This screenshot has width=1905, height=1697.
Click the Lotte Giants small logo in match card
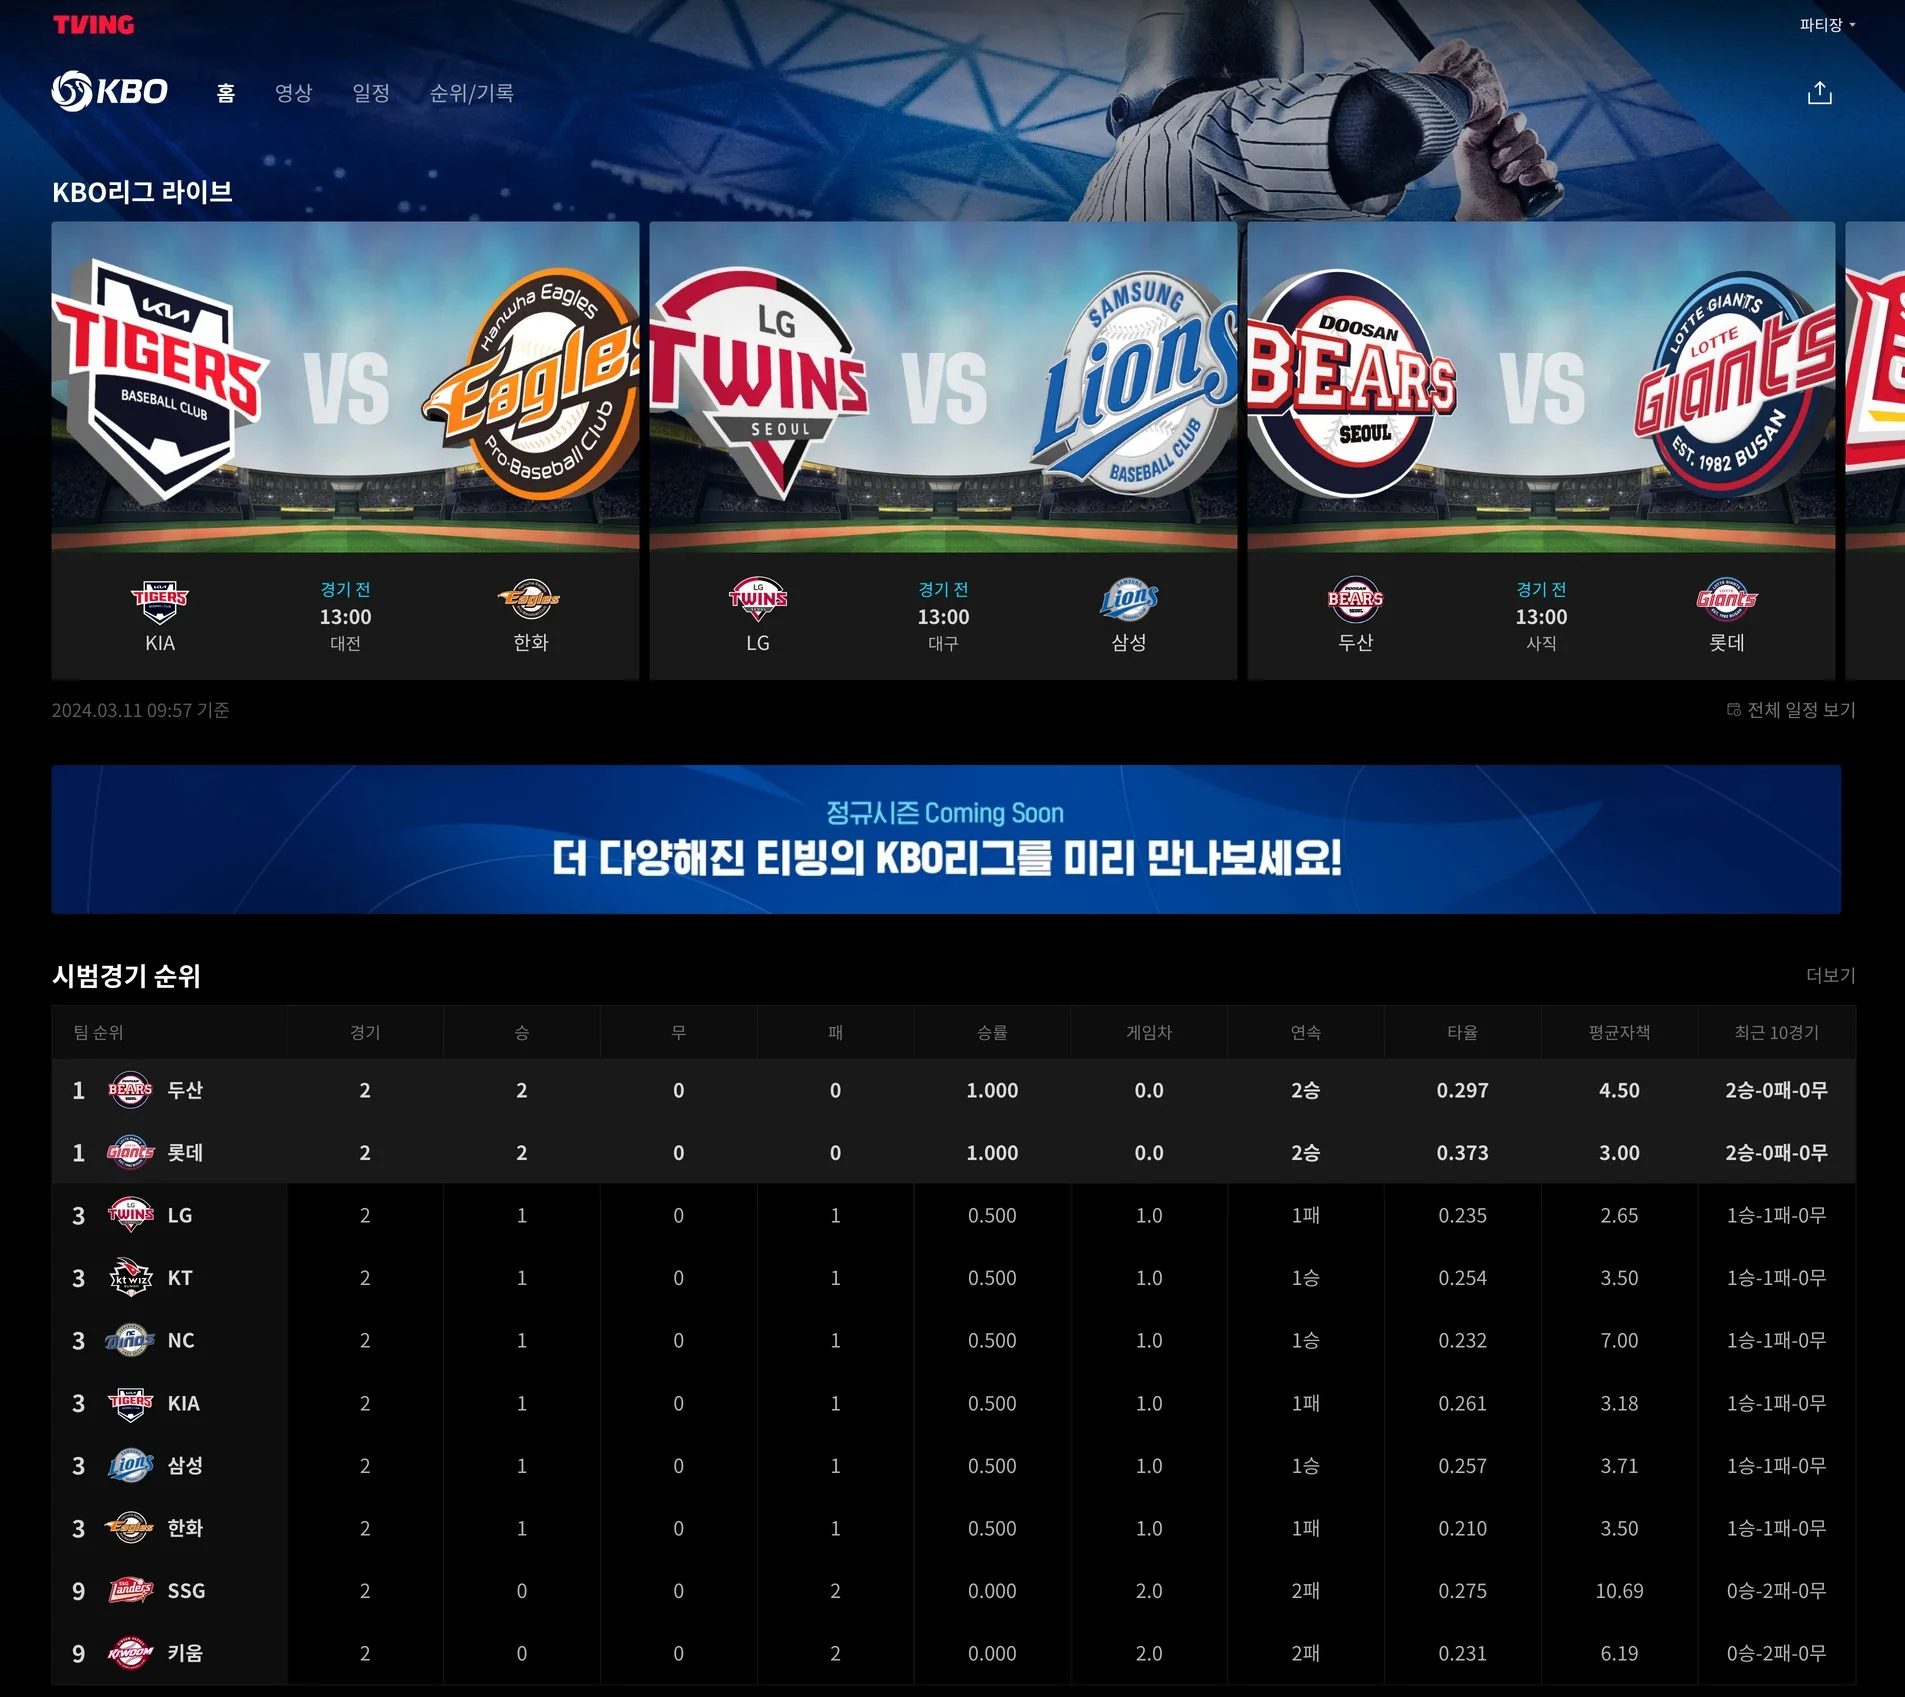[1727, 599]
